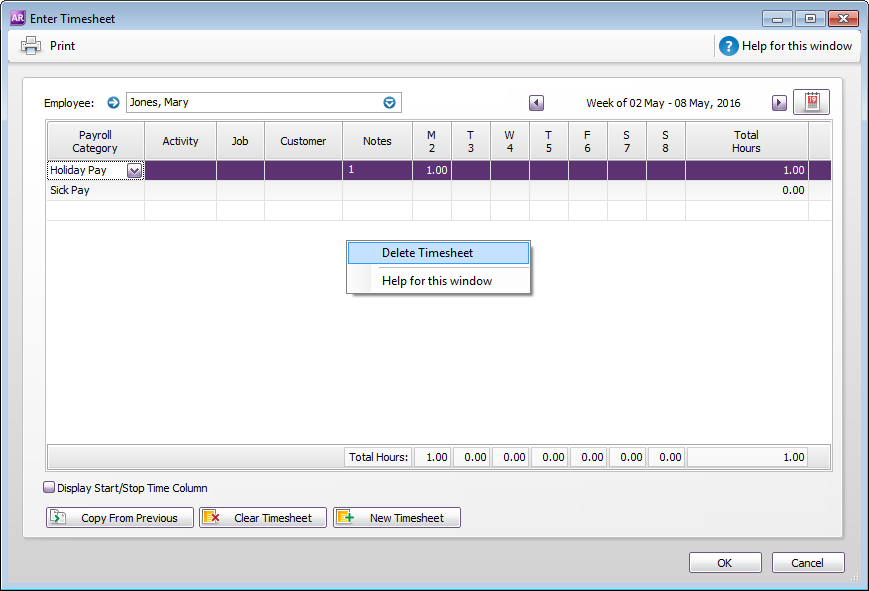Click the AR application icon in title bar
Screen dimensions: 869x591
(16, 18)
